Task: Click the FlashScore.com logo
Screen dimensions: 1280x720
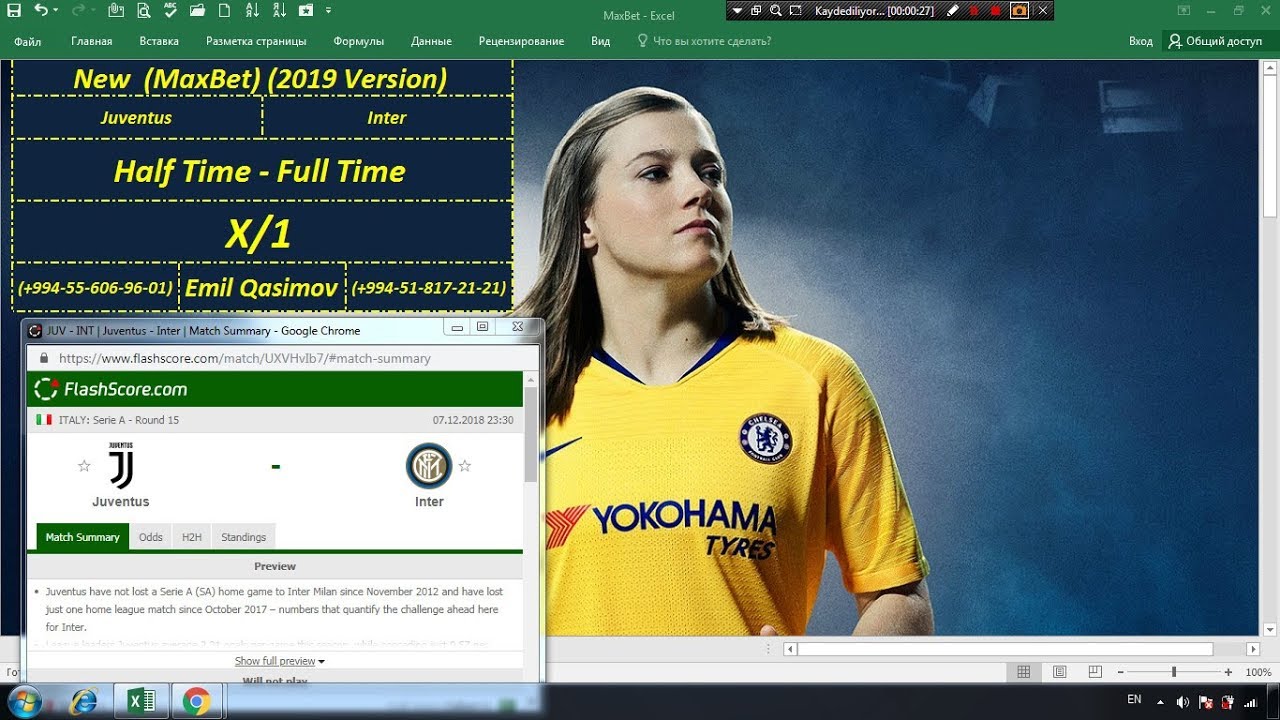Action: (110, 389)
